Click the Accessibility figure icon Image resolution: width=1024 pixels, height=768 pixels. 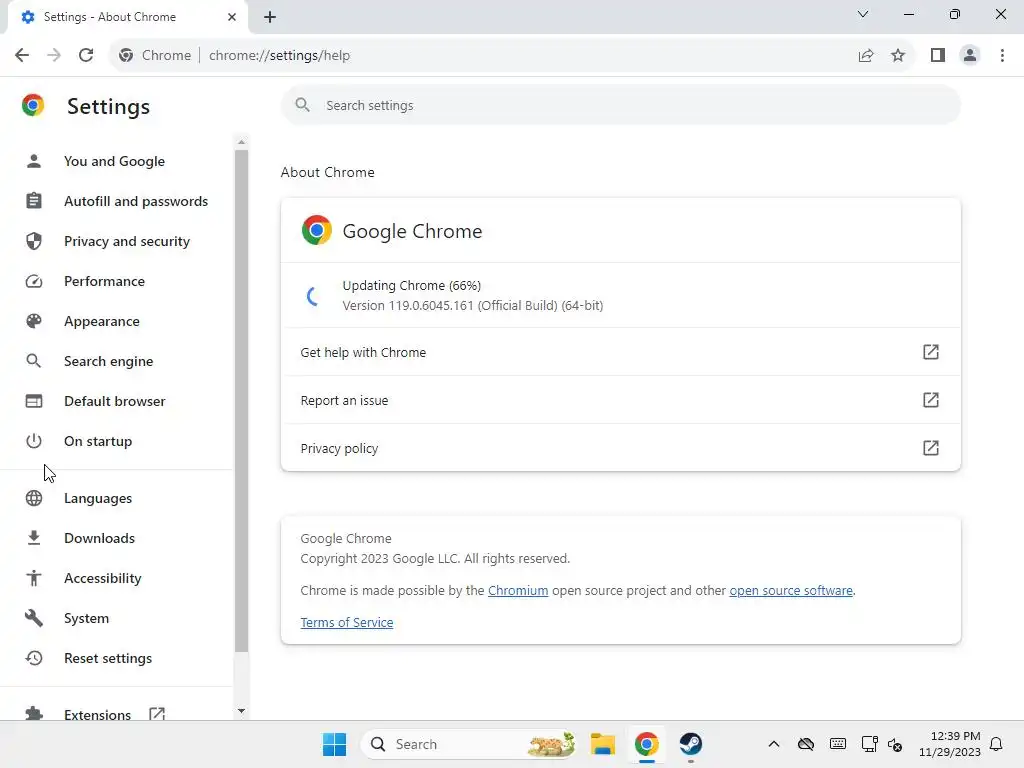pos(34,577)
